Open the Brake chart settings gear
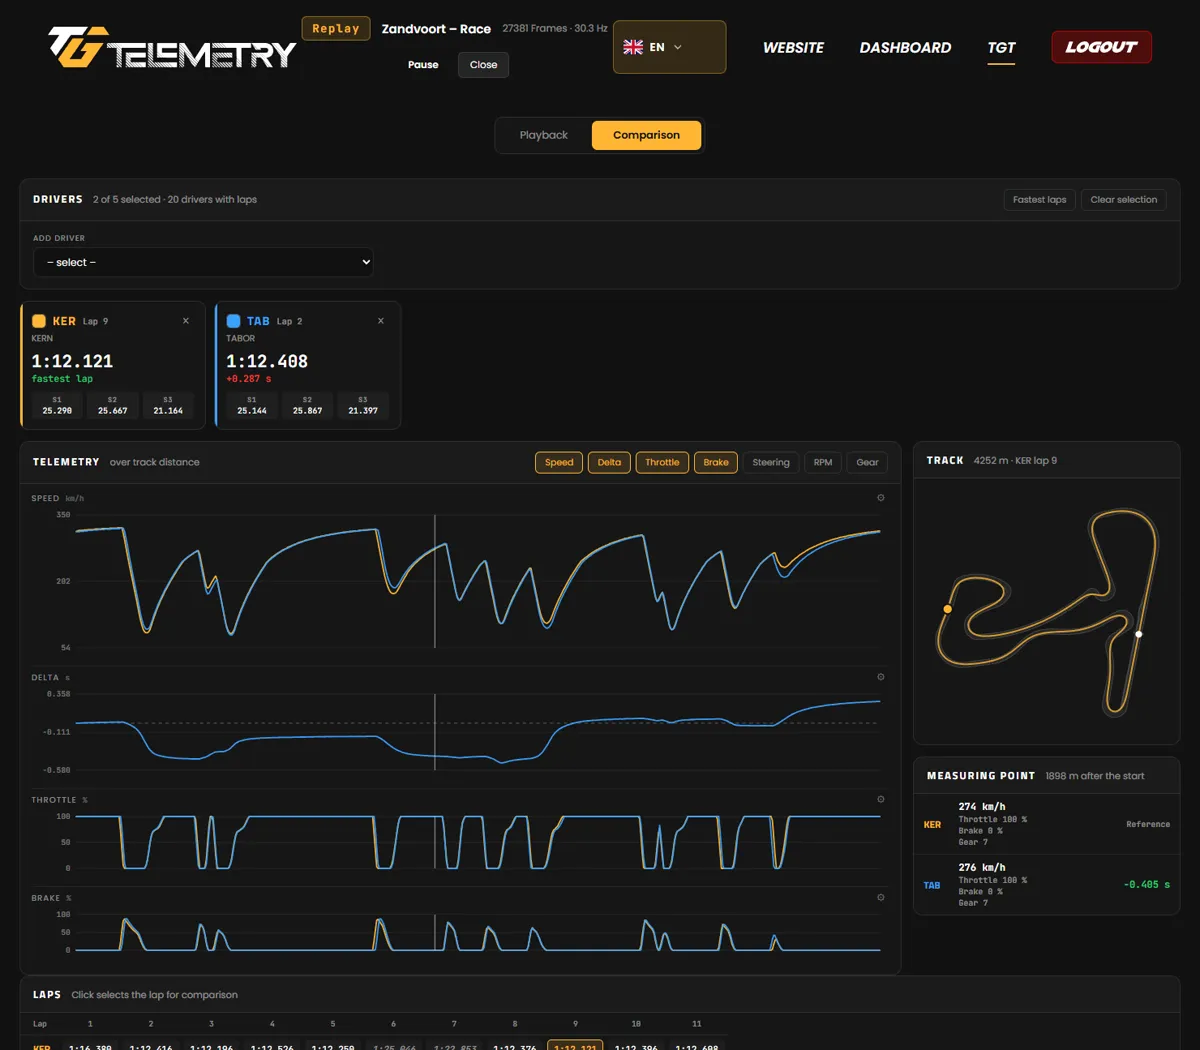 click(x=881, y=897)
